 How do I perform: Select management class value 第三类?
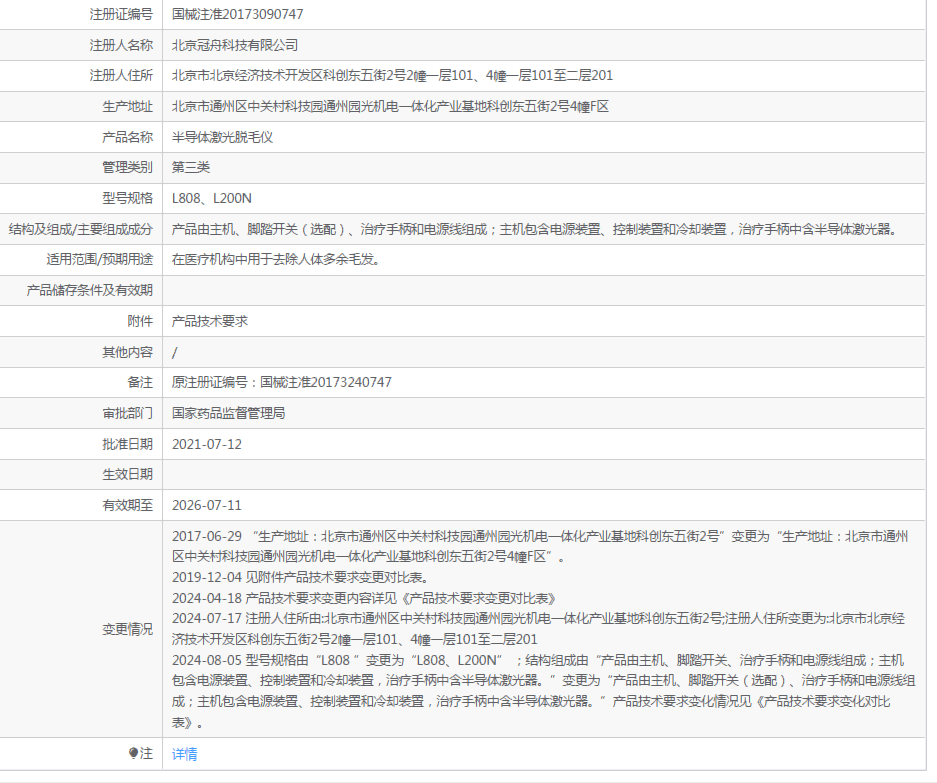coord(191,167)
